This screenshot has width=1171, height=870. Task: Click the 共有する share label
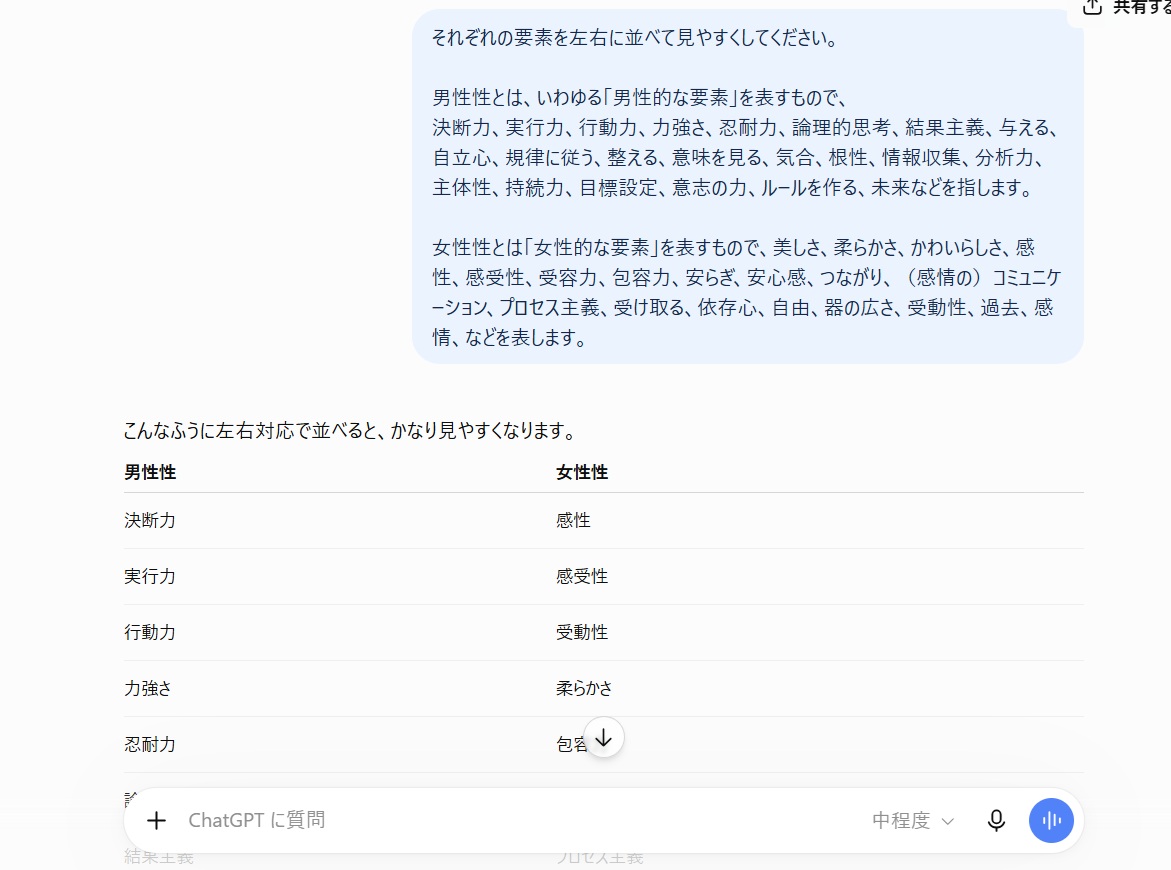pos(1141,7)
